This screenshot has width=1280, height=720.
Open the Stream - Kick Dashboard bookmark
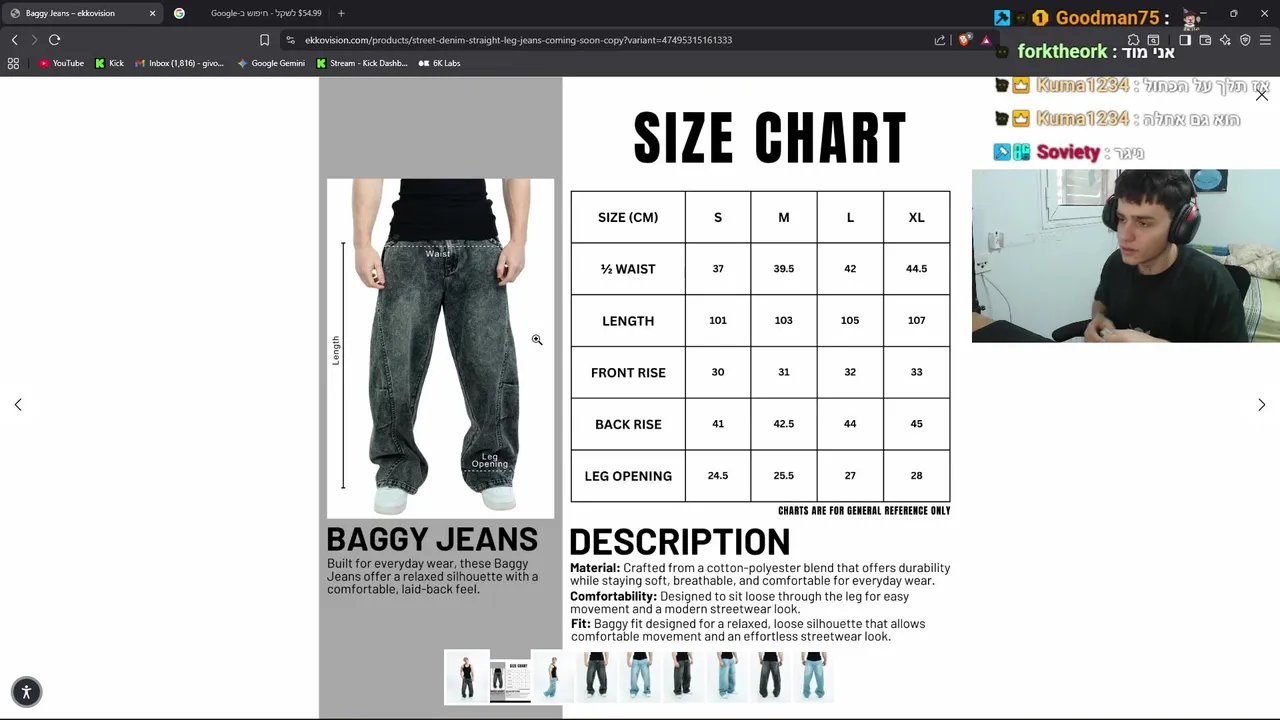pyautogui.click(x=362, y=63)
